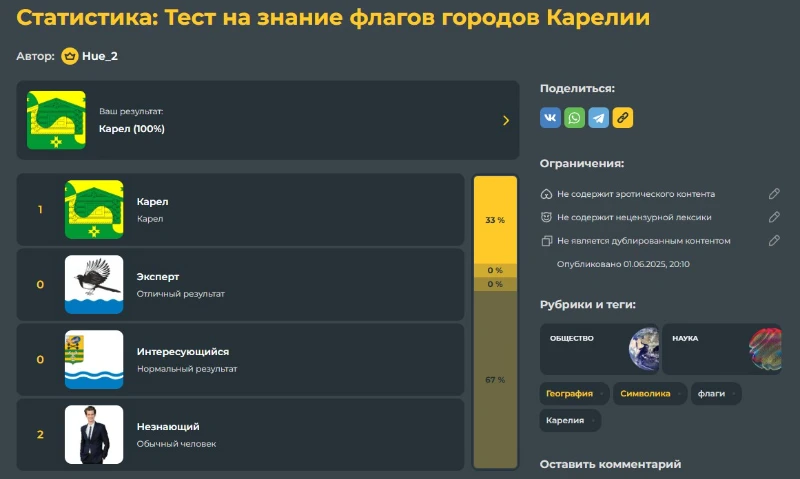800x479 pixels.
Task: Click the Незнающий result title
Action: (x=168, y=427)
